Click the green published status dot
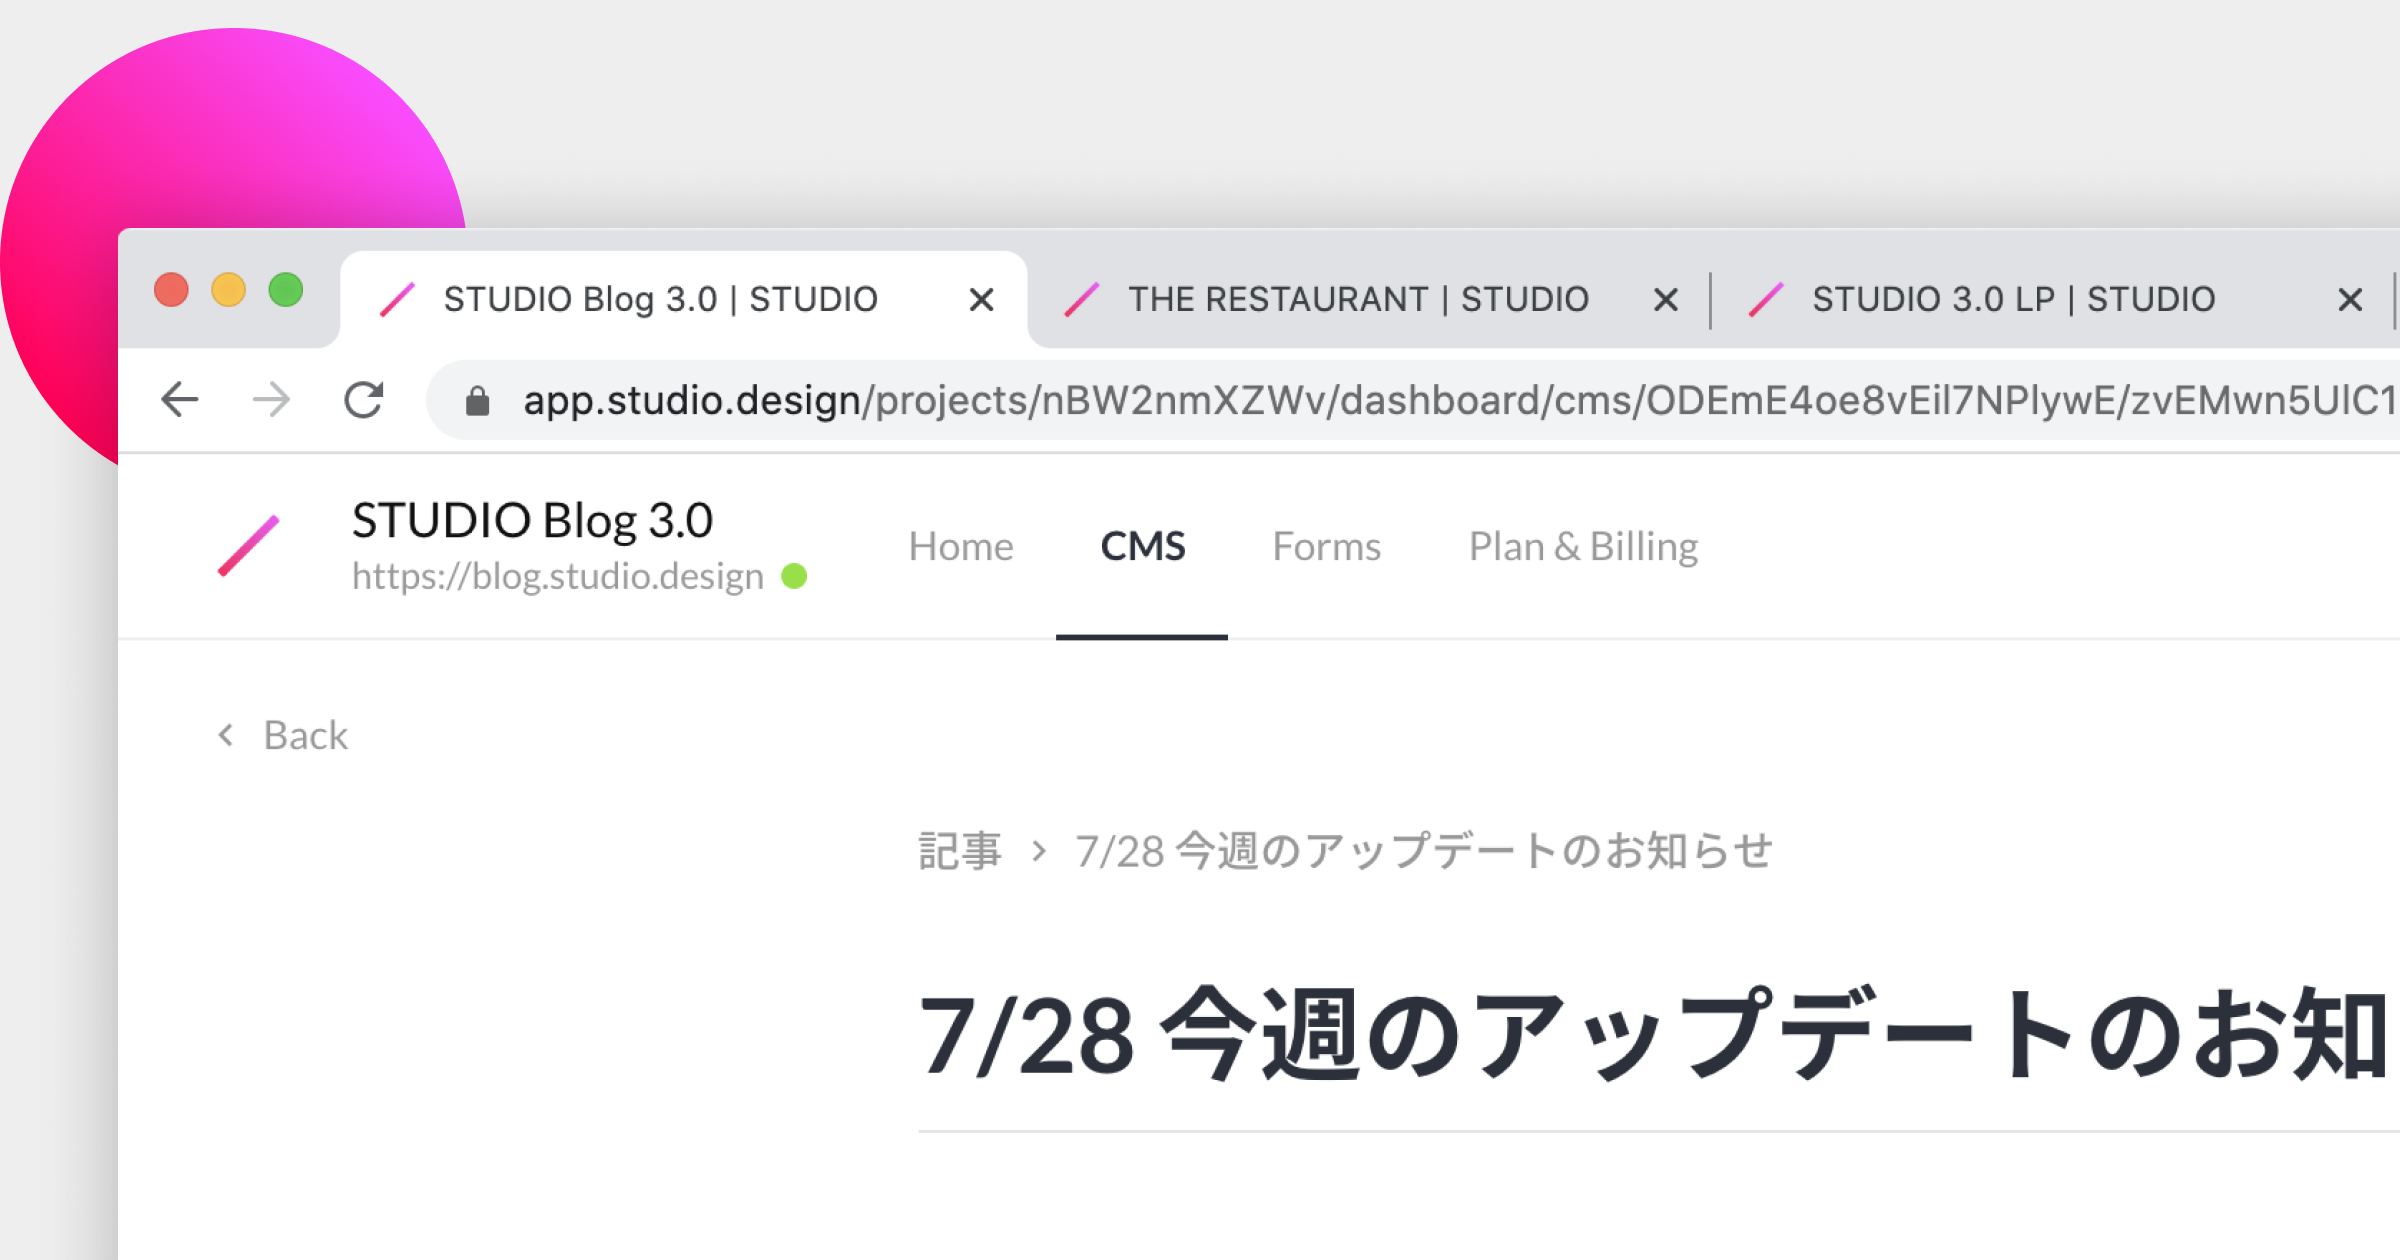Screen dimensions: 2400x1260 (x=794, y=576)
